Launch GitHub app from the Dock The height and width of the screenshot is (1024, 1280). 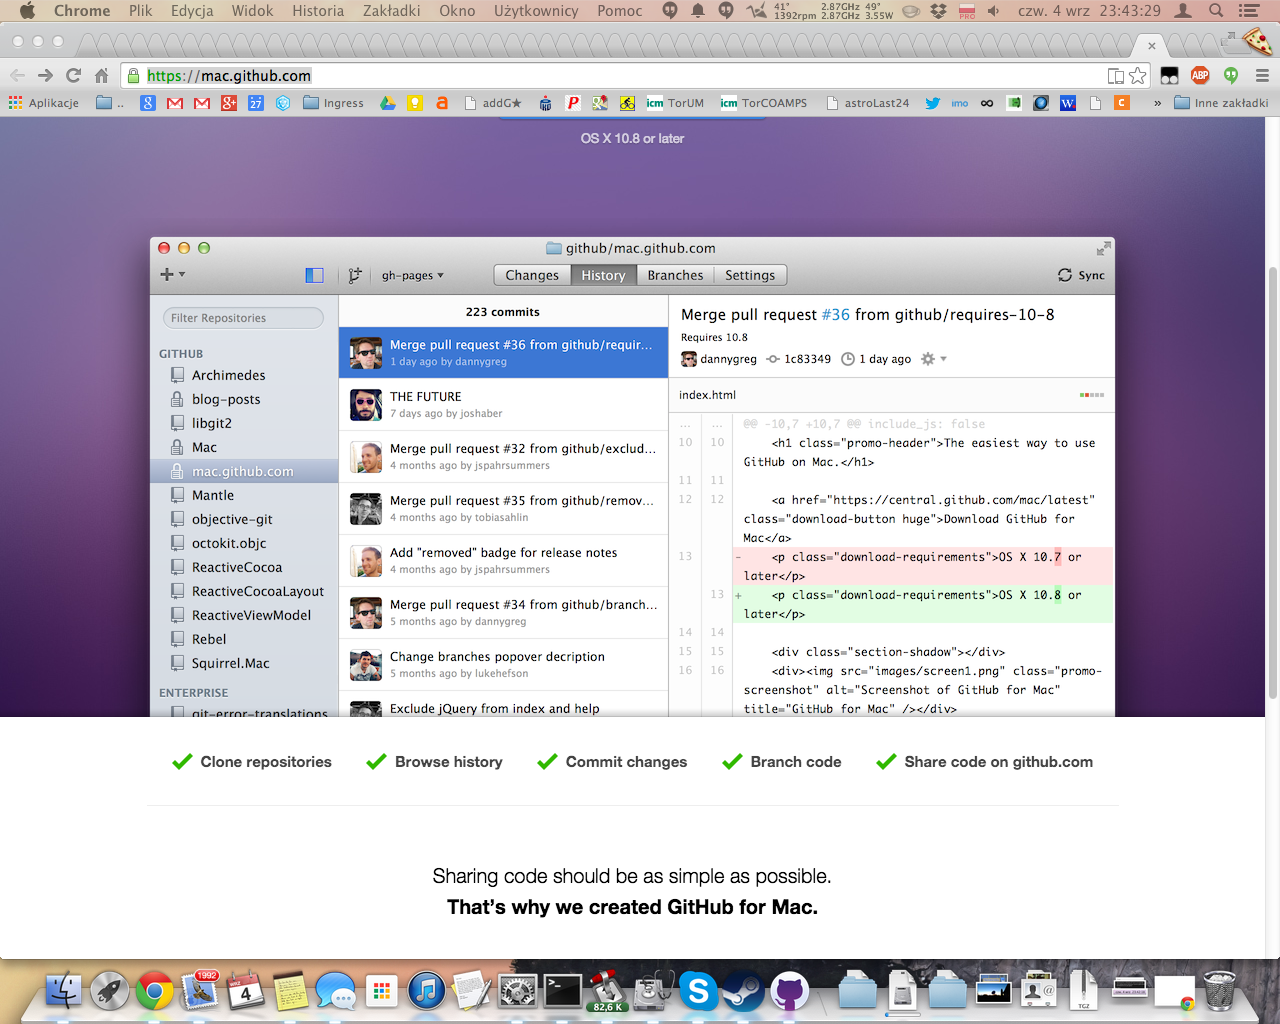click(x=789, y=991)
